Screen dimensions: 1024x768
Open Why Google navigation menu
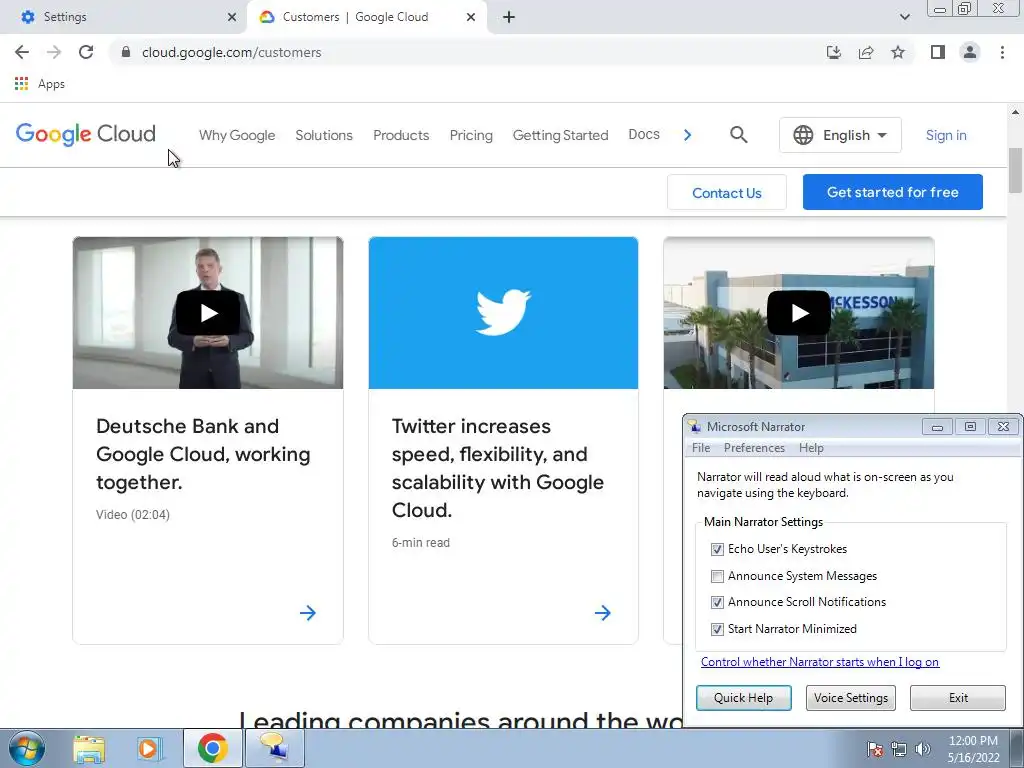click(237, 135)
